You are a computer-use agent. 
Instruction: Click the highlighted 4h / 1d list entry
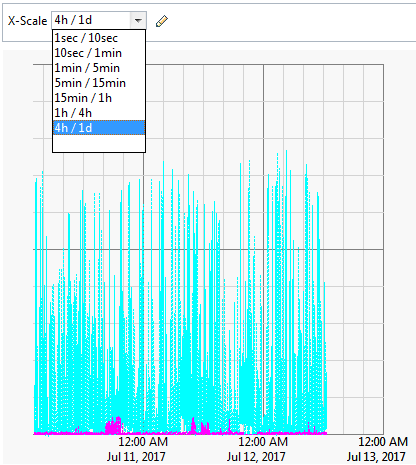[x=99, y=128]
